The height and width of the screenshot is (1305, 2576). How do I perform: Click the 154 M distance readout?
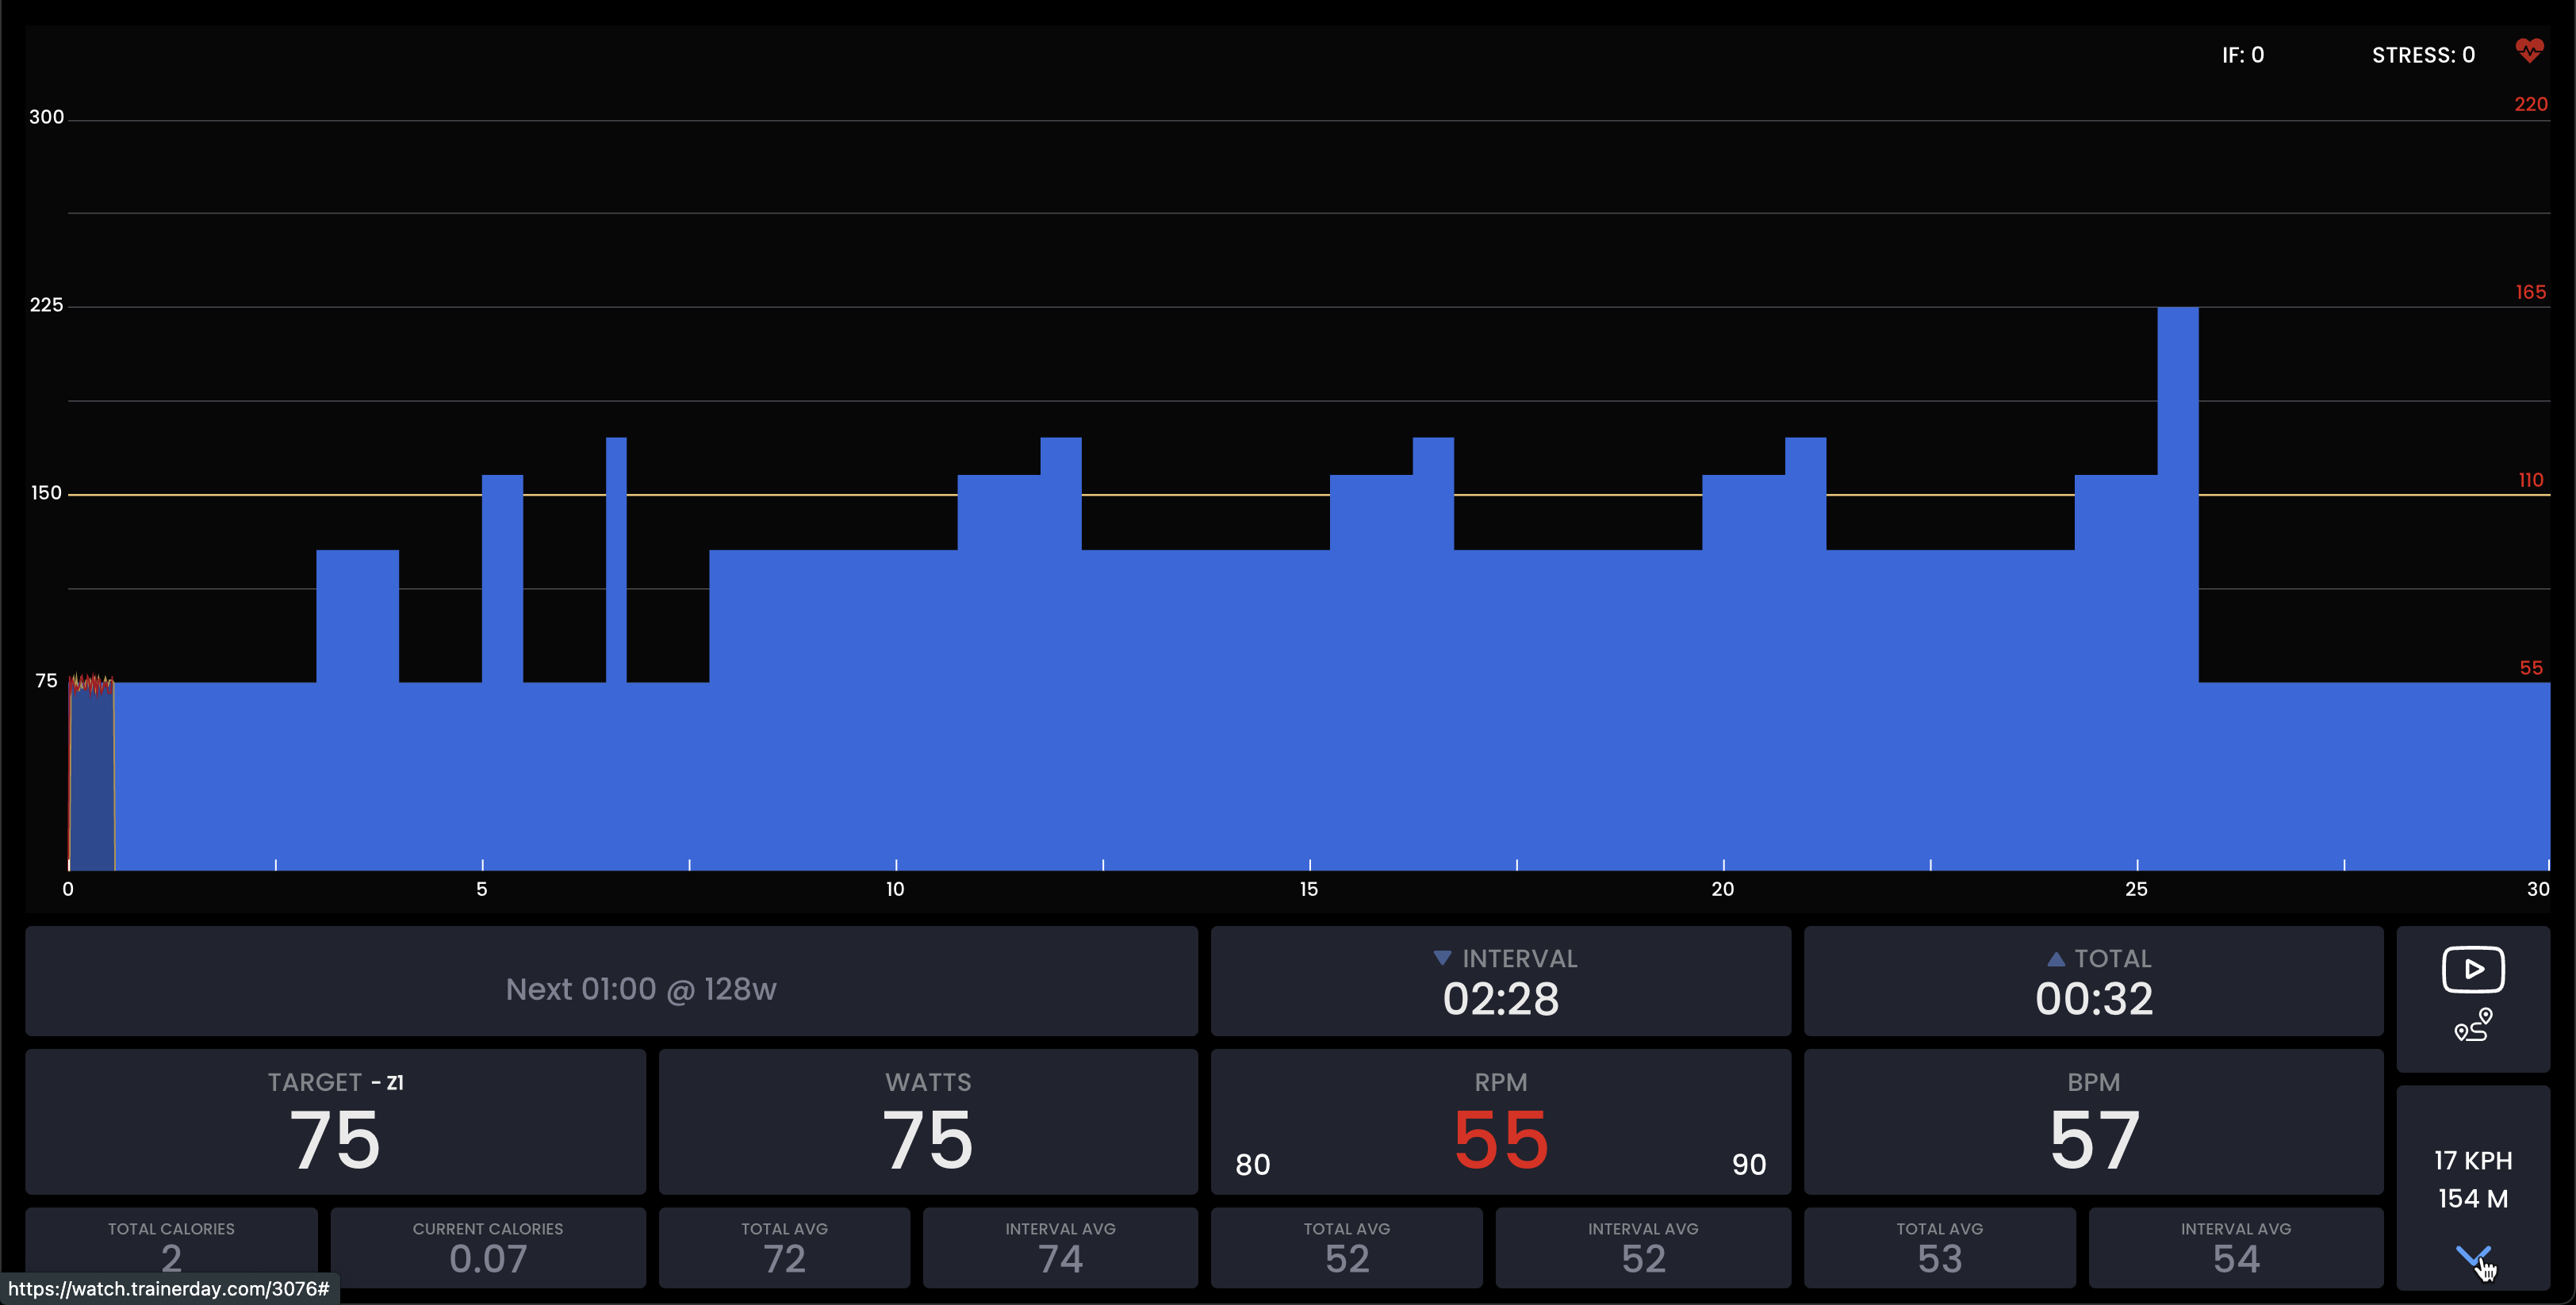(2473, 1199)
